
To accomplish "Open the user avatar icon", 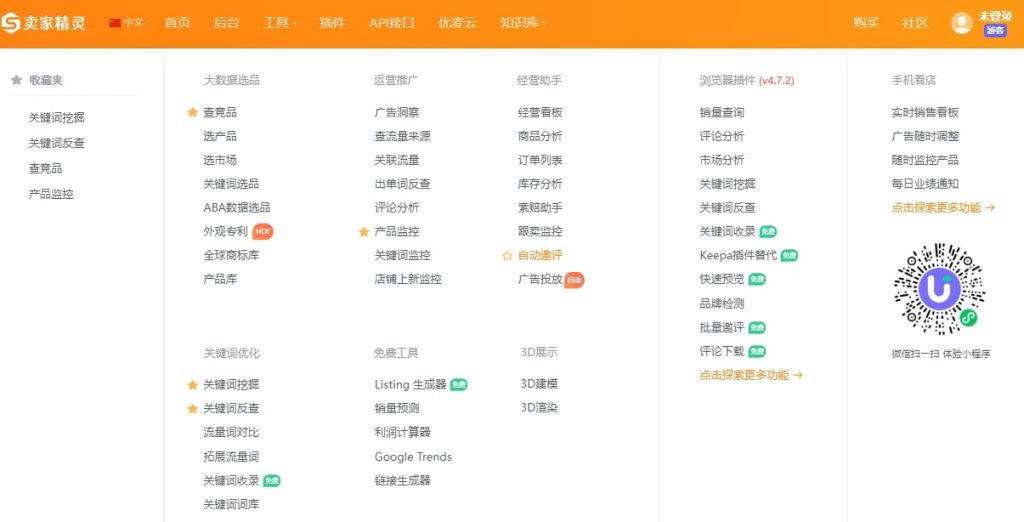I will pos(961,23).
